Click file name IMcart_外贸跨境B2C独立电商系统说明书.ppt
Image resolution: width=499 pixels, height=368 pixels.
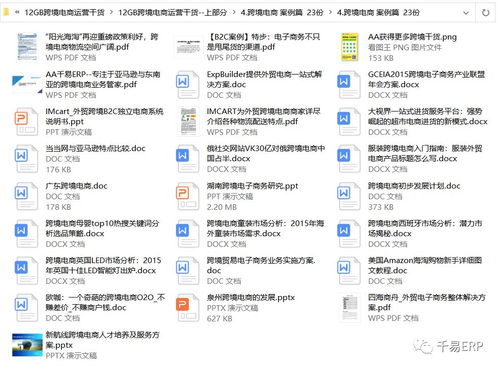coord(104,116)
